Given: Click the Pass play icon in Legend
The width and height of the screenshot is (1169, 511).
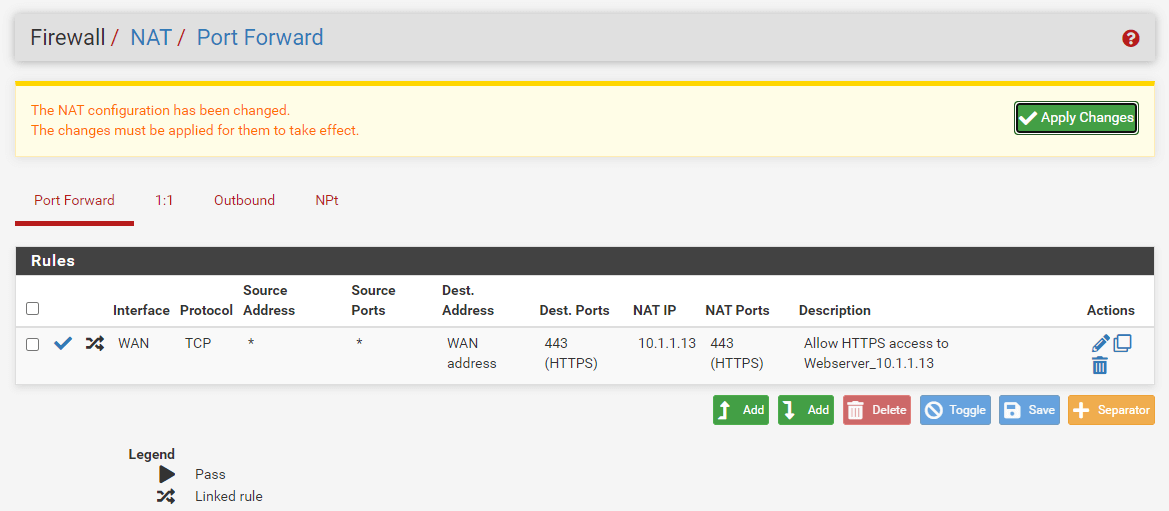Looking at the screenshot, I should tap(166, 474).
